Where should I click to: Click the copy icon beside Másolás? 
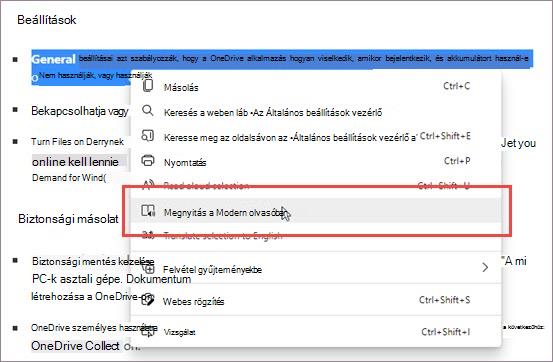click(148, 86)
